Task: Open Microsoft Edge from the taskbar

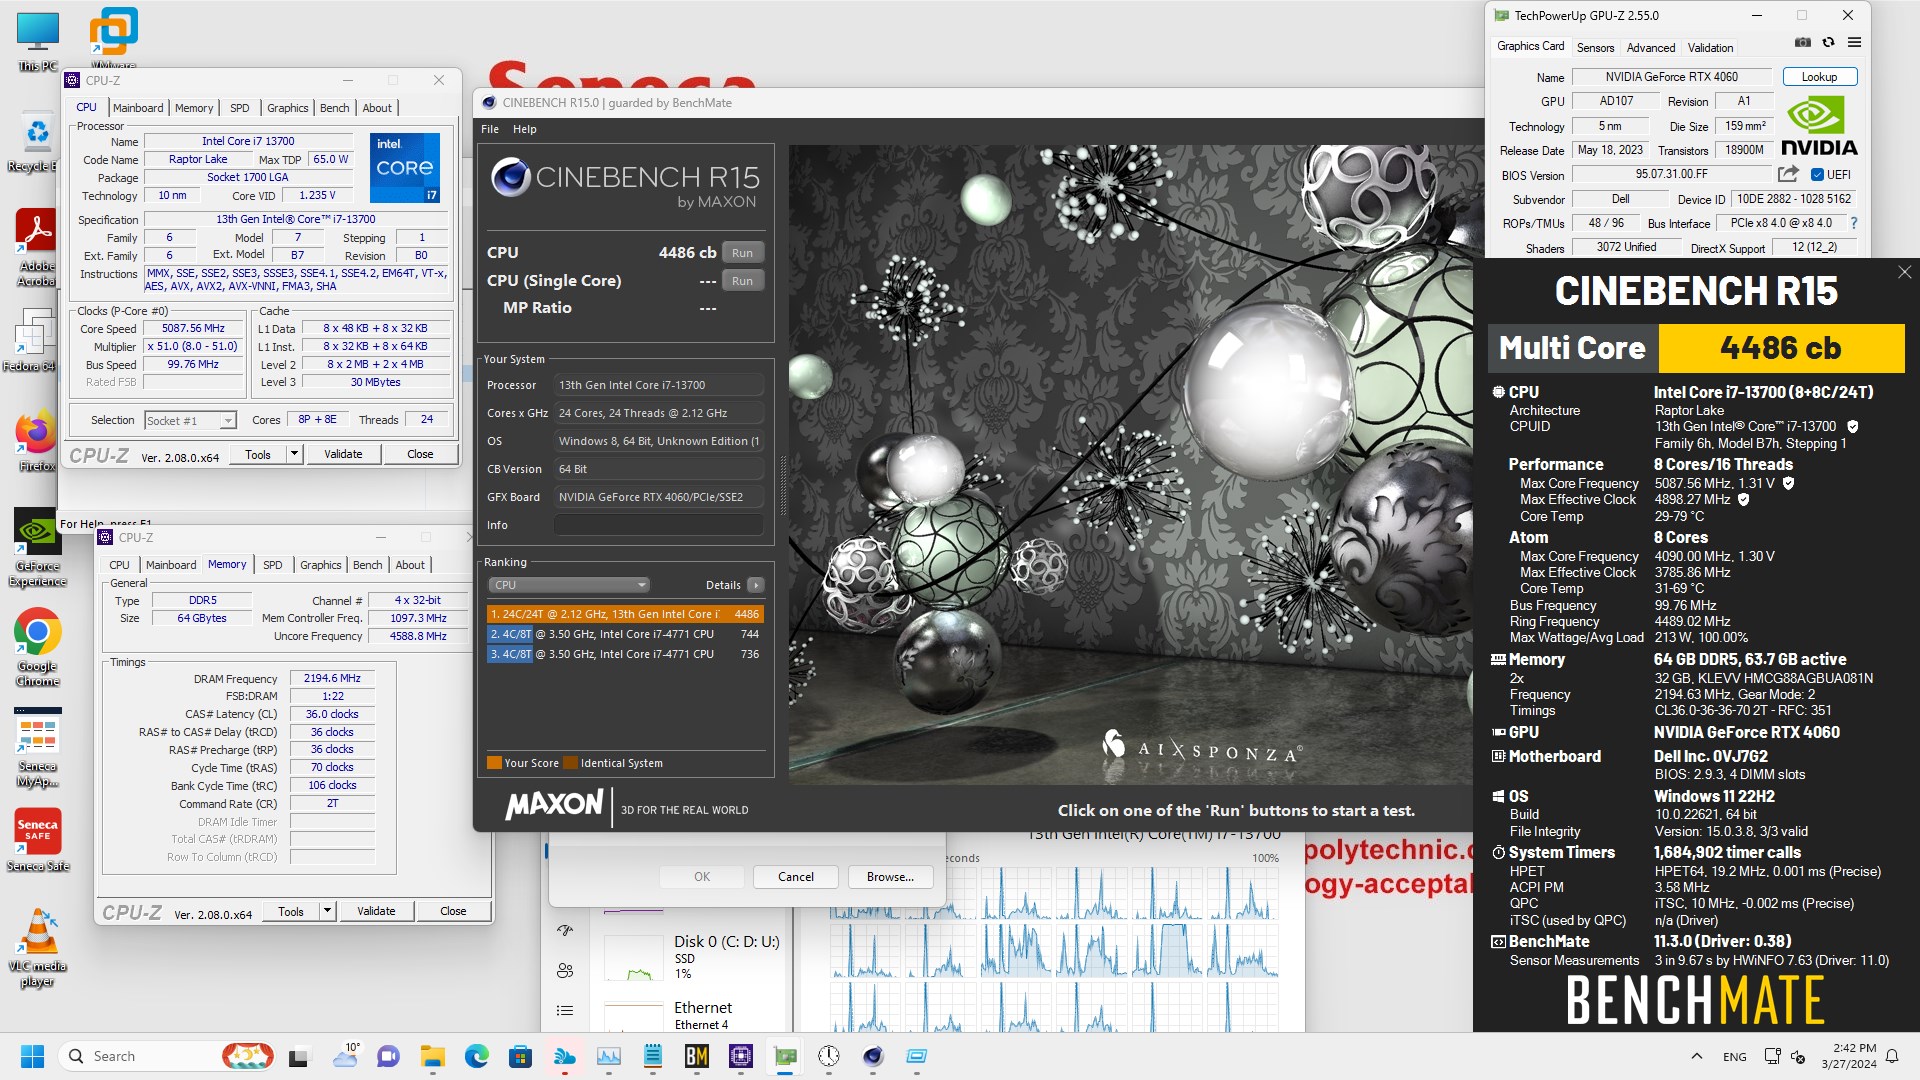Action: click(476, 1056)
